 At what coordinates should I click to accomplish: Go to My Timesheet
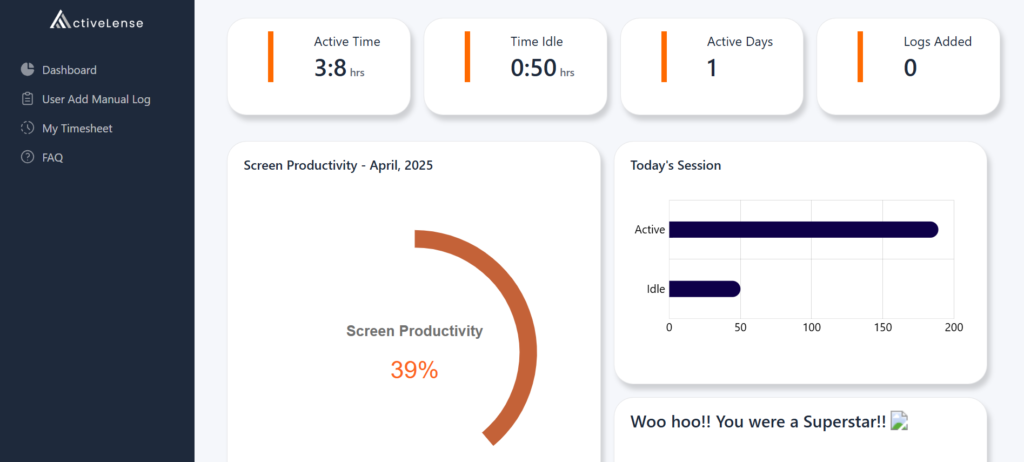[x=79, y=128]
